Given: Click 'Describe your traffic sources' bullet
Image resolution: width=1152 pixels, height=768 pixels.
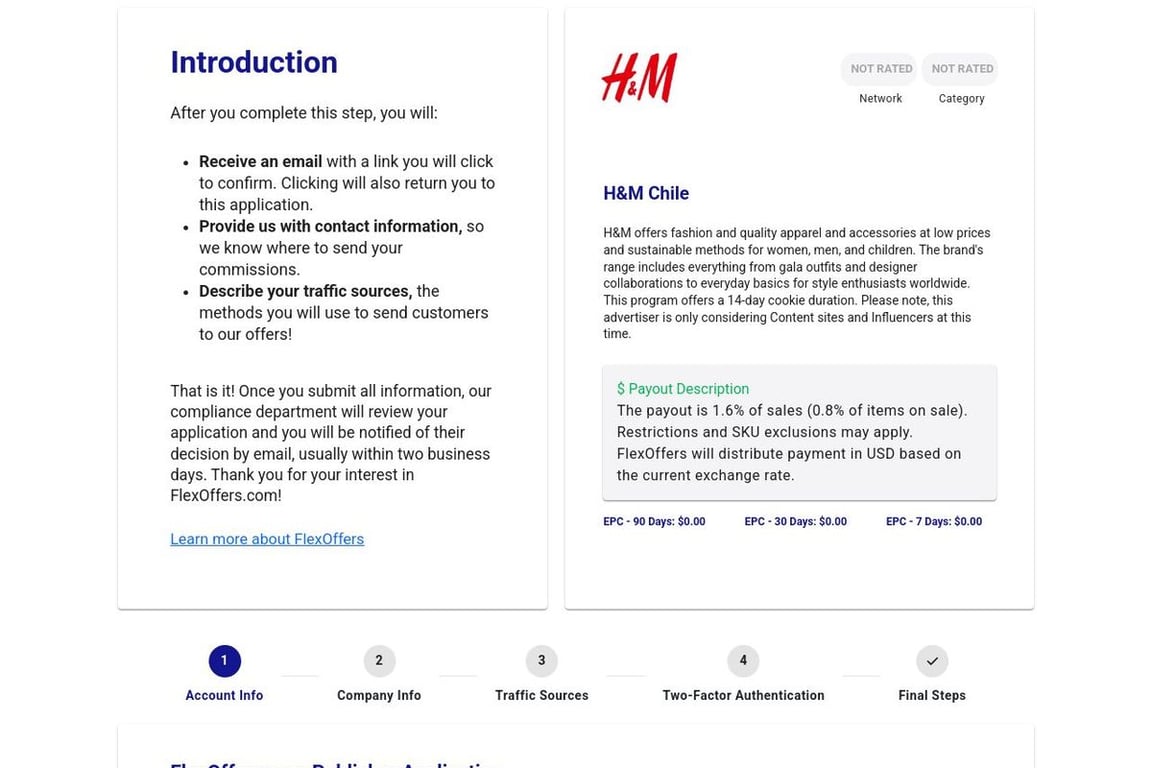Looking at the screenshot, I should click(344, 312).
